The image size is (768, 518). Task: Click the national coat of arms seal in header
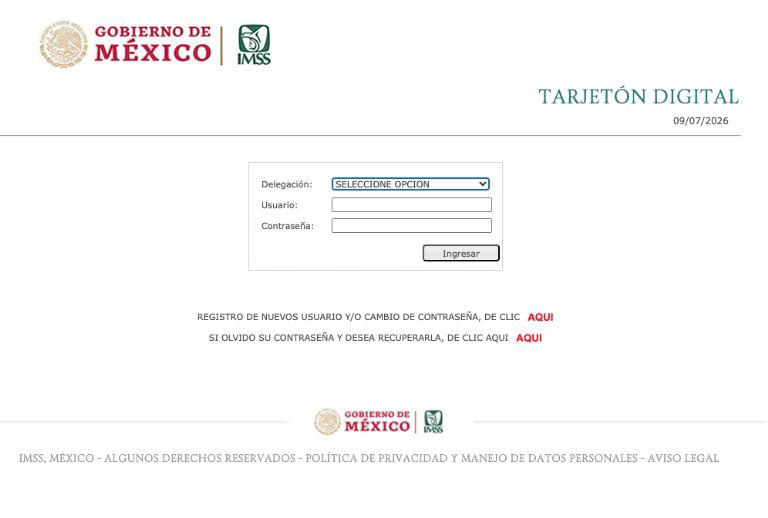pyautogui.click(x=64, y=44)
